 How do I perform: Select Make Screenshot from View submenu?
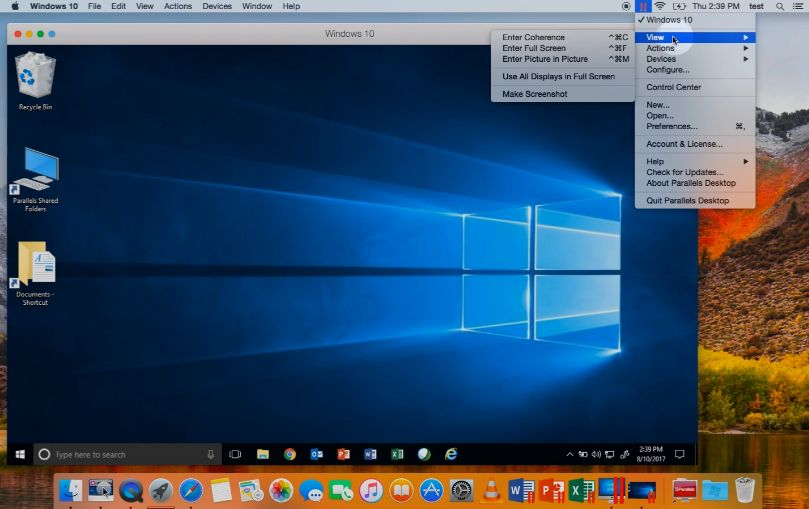534,94
